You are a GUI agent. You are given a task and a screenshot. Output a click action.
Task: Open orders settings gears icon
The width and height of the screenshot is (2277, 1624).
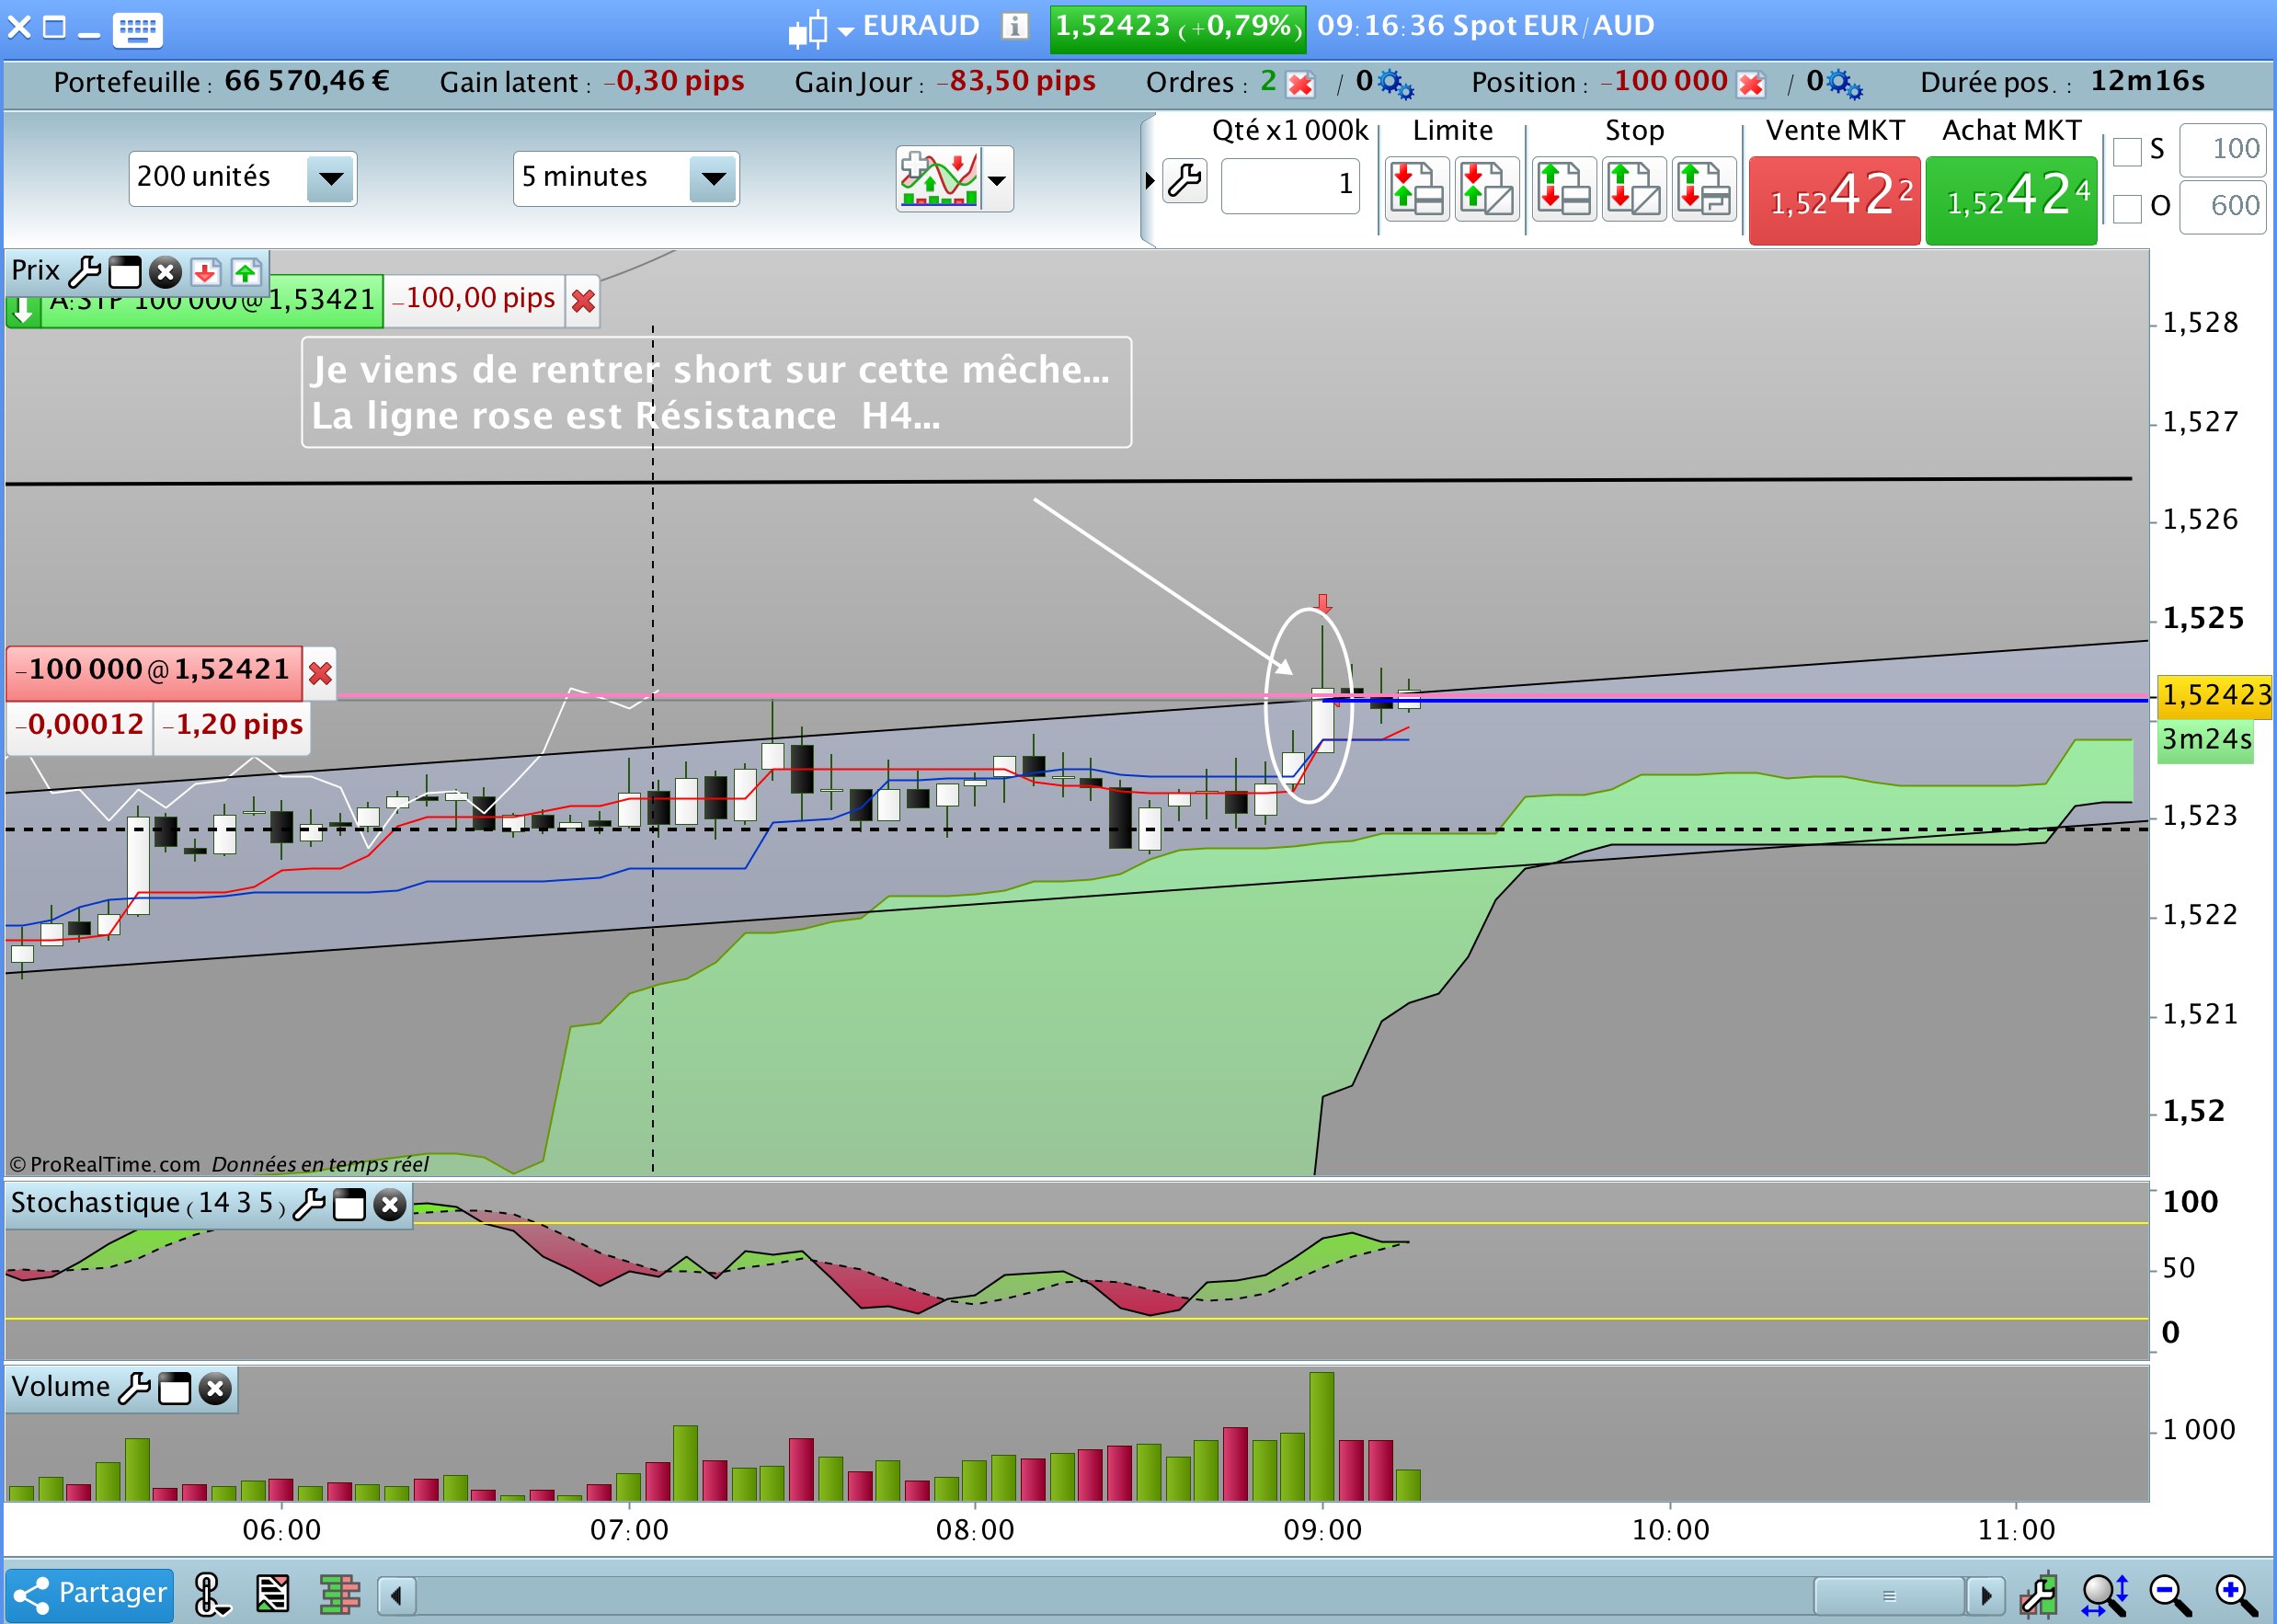click(x=1395, y=84)
